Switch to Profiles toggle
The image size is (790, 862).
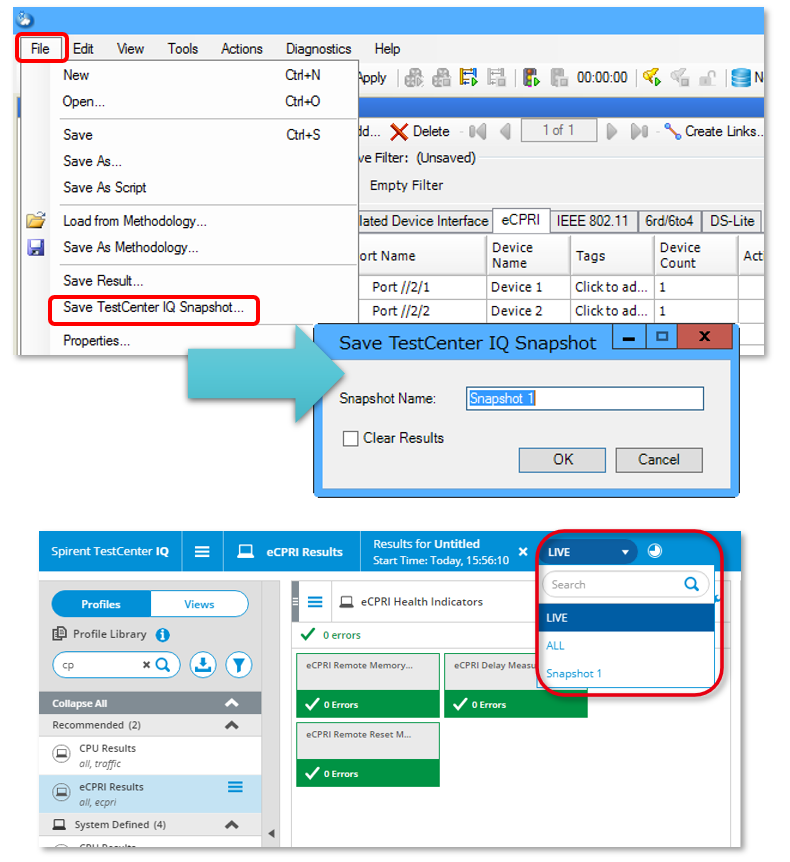(101, 604)
